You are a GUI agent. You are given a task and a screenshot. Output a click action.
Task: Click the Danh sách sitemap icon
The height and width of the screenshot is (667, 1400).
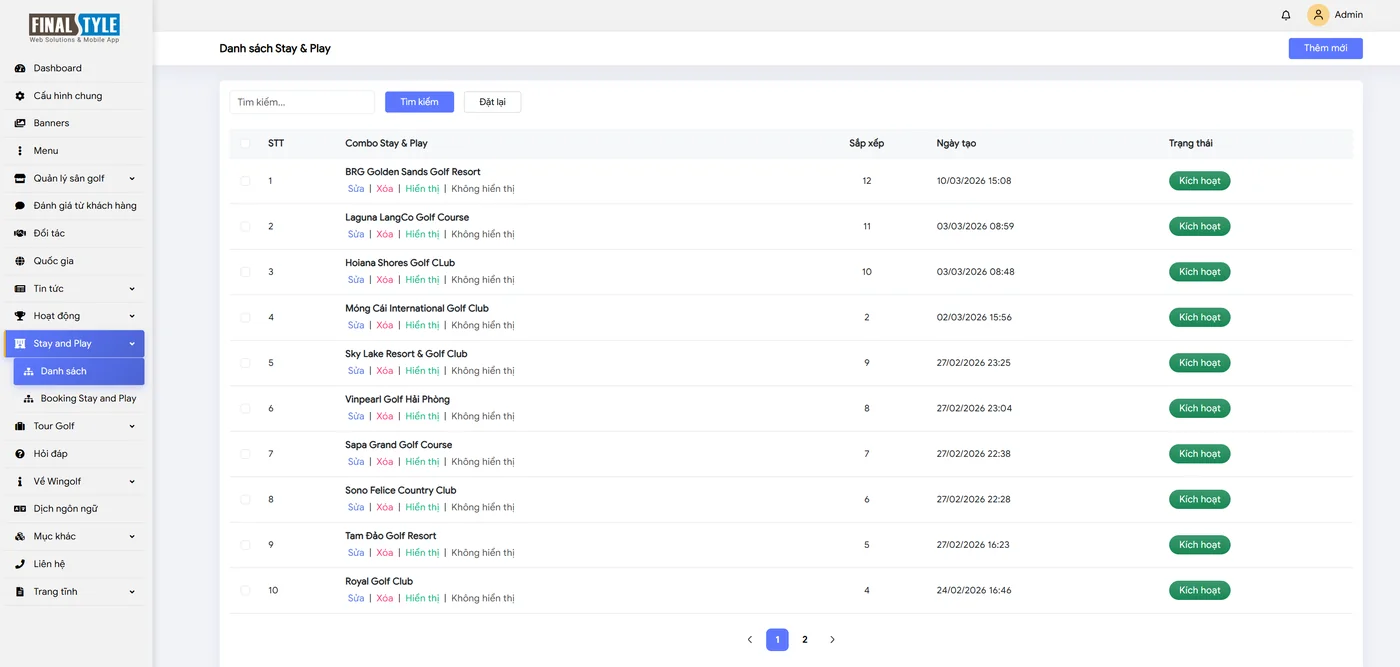click(29, 371)
